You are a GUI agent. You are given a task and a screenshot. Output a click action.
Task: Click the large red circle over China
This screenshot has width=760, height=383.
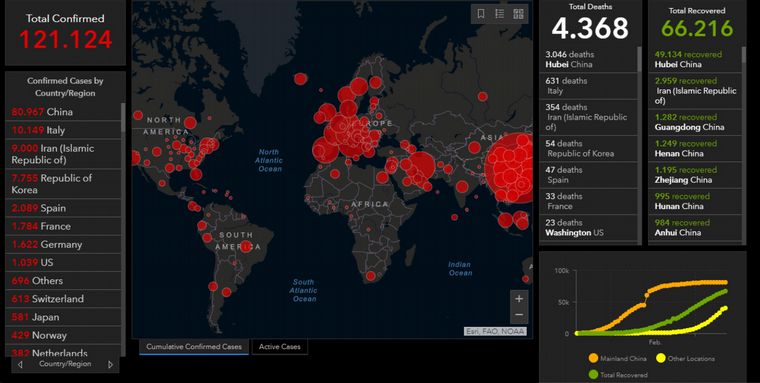pyautogui.click(x=510, y=167)
